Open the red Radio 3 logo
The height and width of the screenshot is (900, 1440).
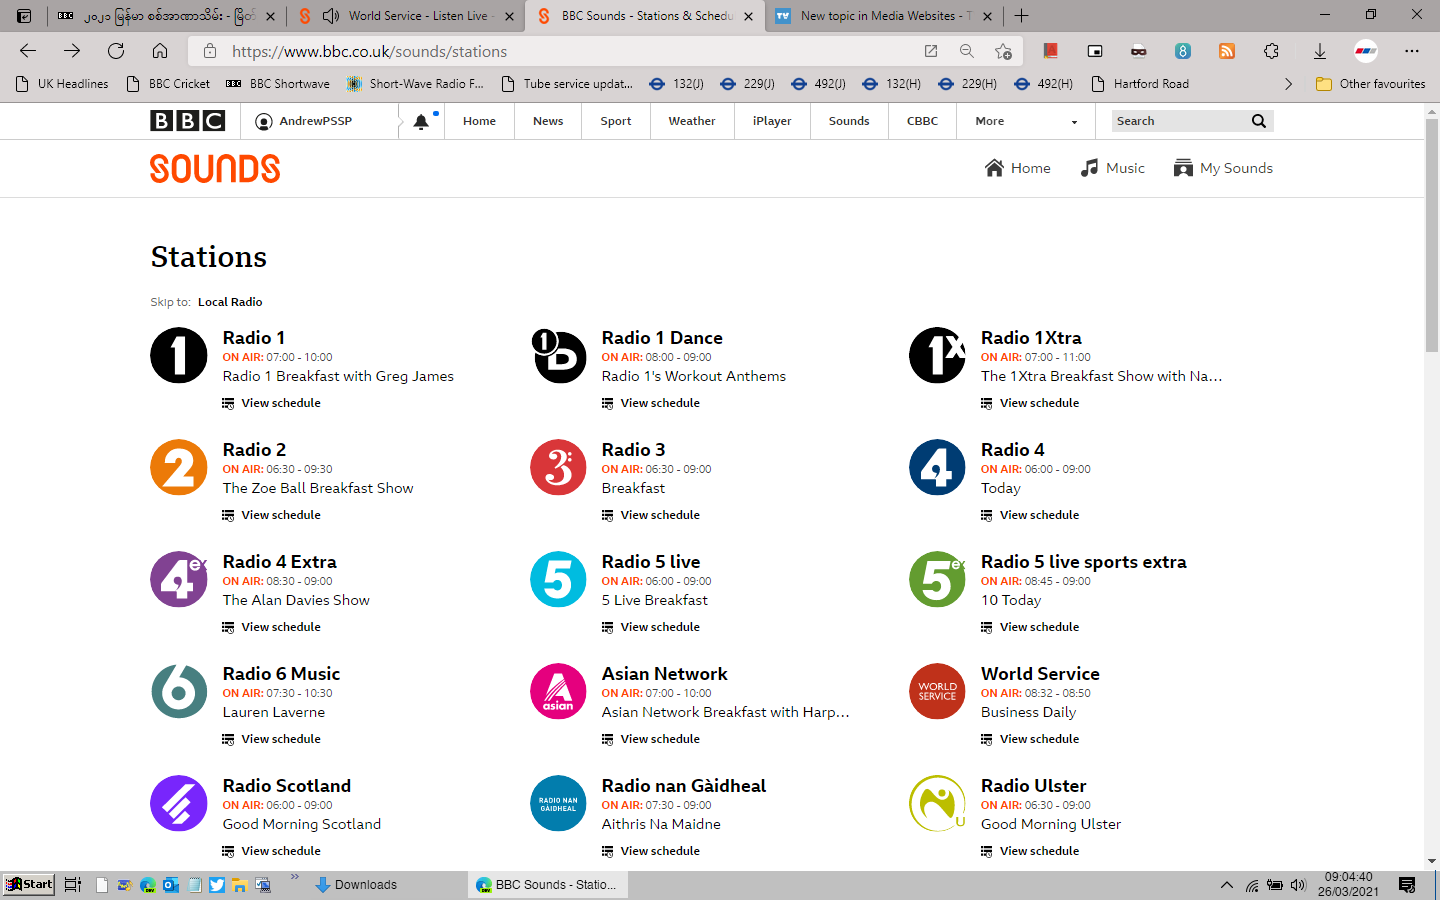tap(558, 468)
